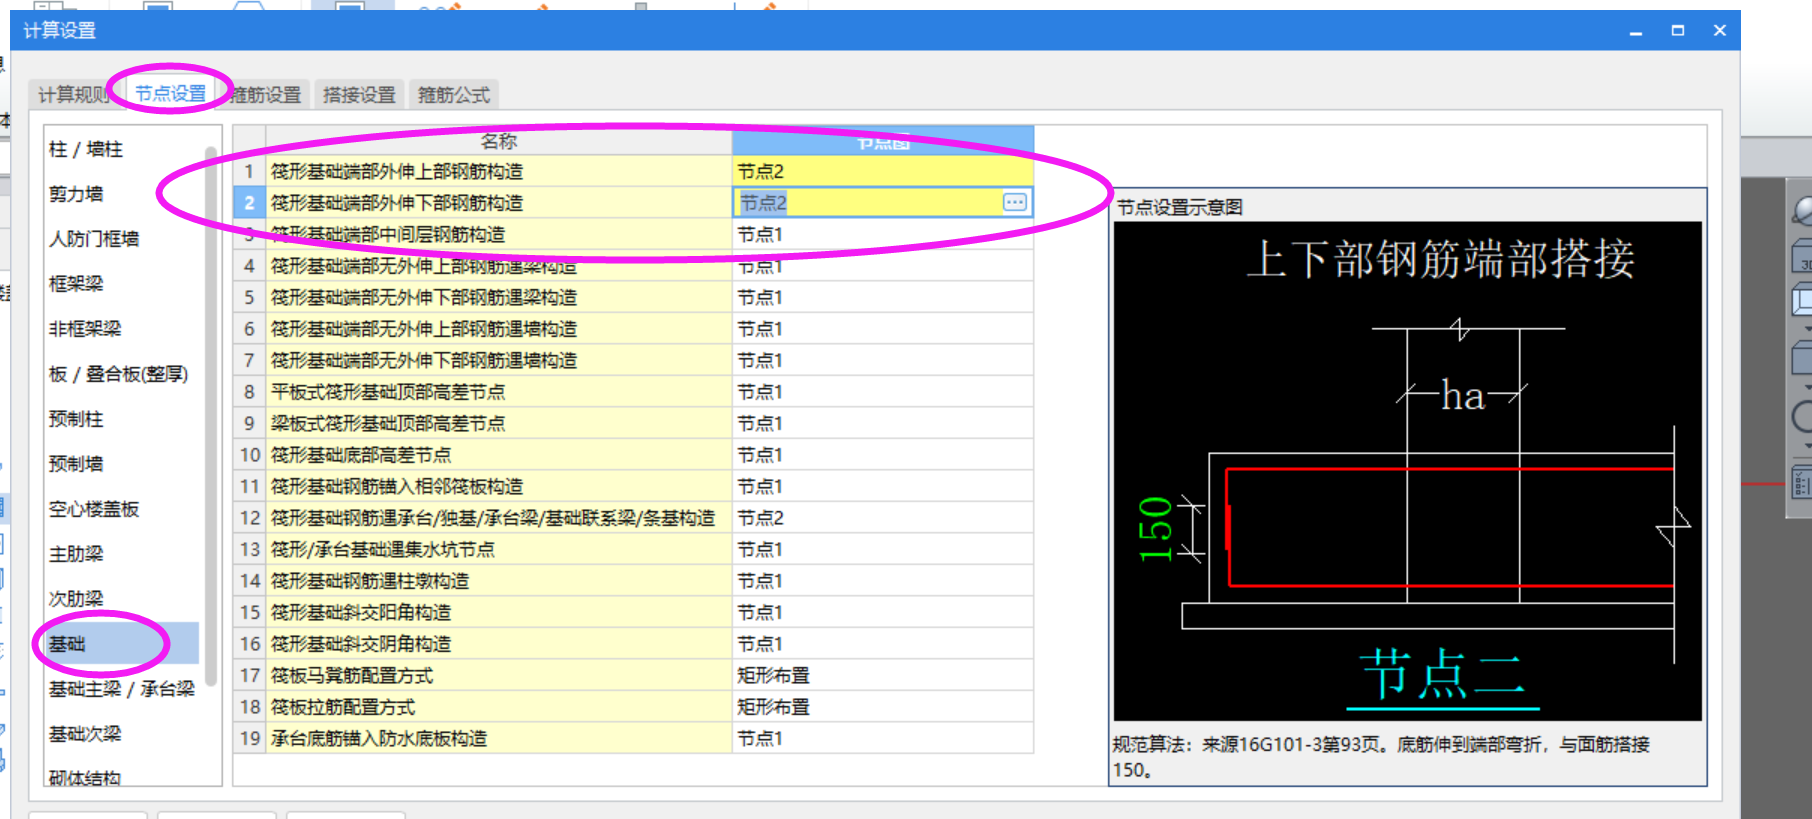
Task: Click the ellipsis button in row 2 node cell
Action: pyautogui.click(x=1015, y=202)
